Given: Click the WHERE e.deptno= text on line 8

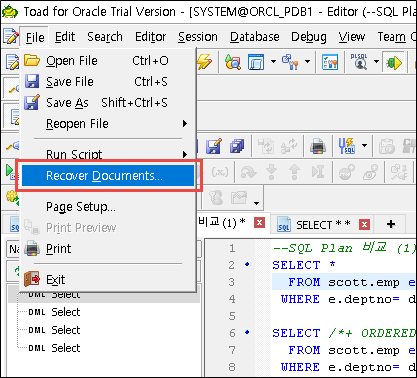Looking at the screenshot, I should (x=340, y=367).
